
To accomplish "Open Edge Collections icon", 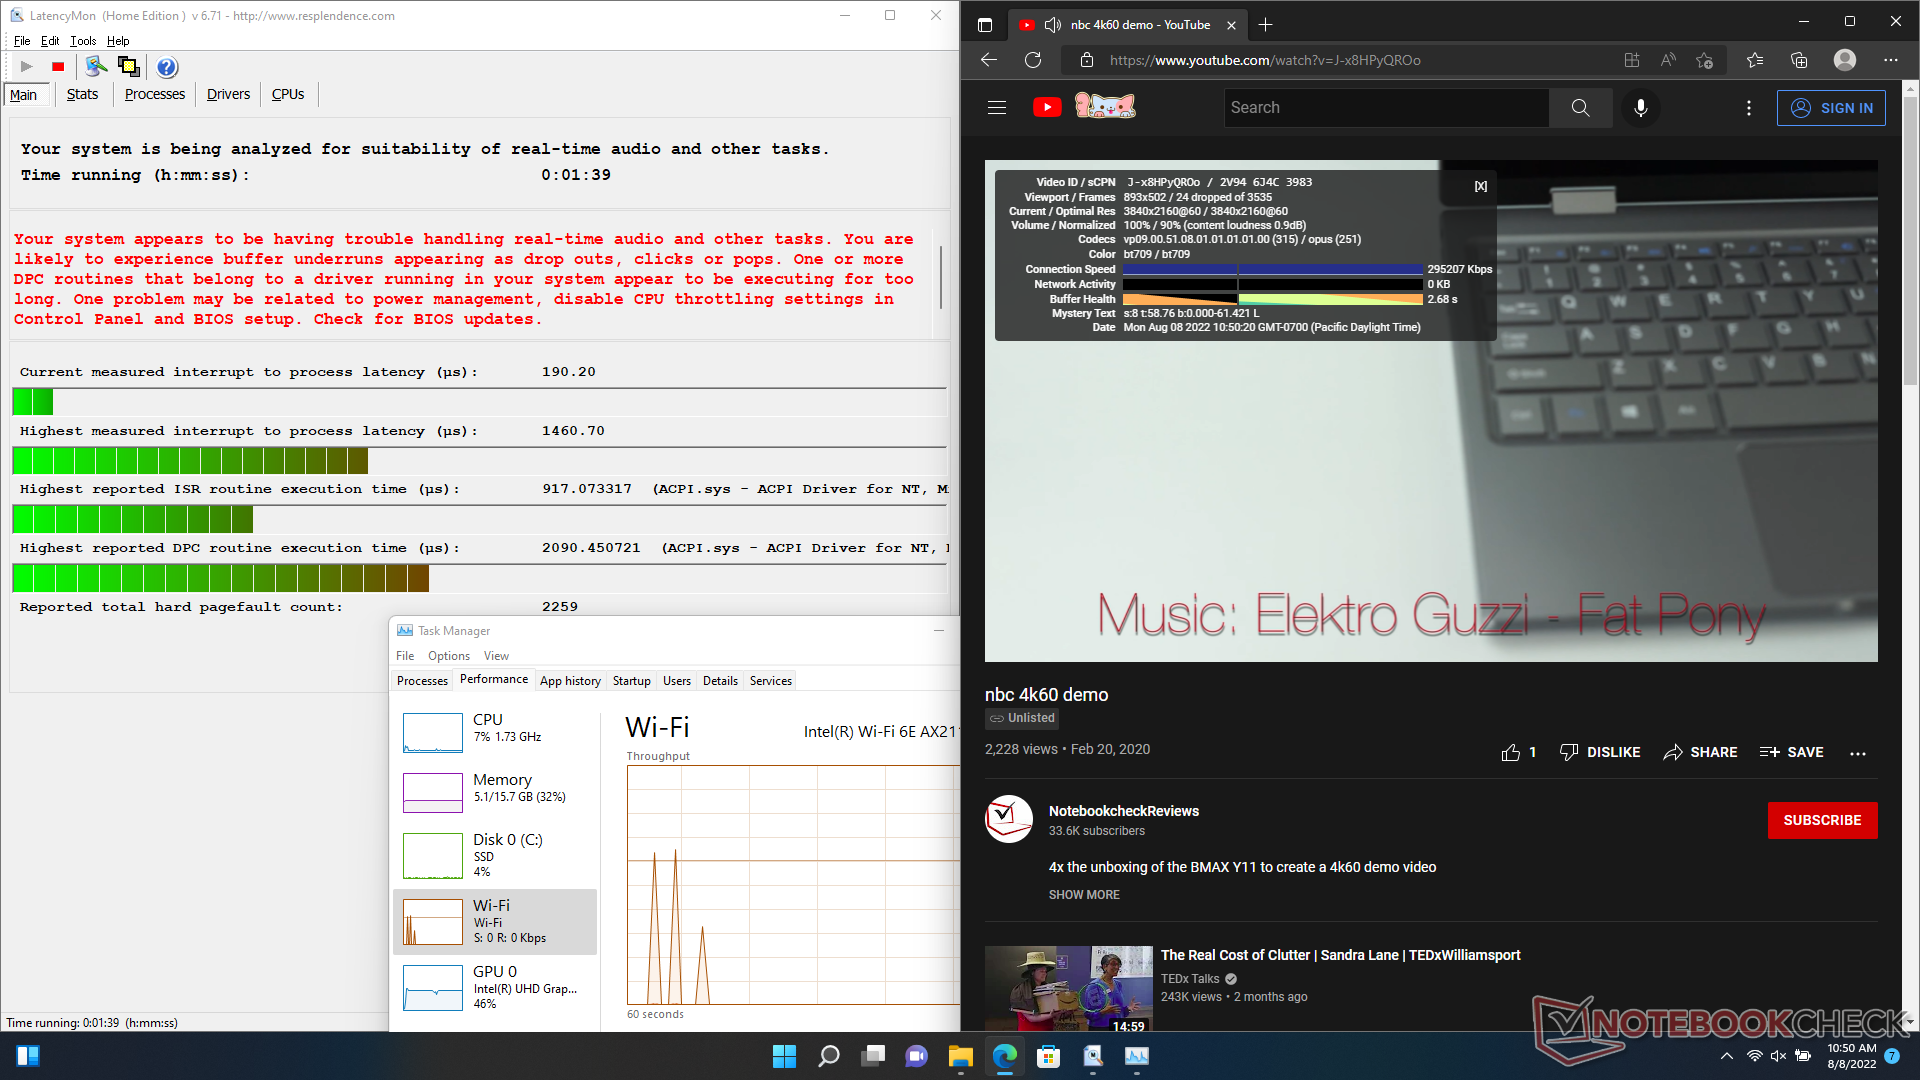I will coord(1799,60).
